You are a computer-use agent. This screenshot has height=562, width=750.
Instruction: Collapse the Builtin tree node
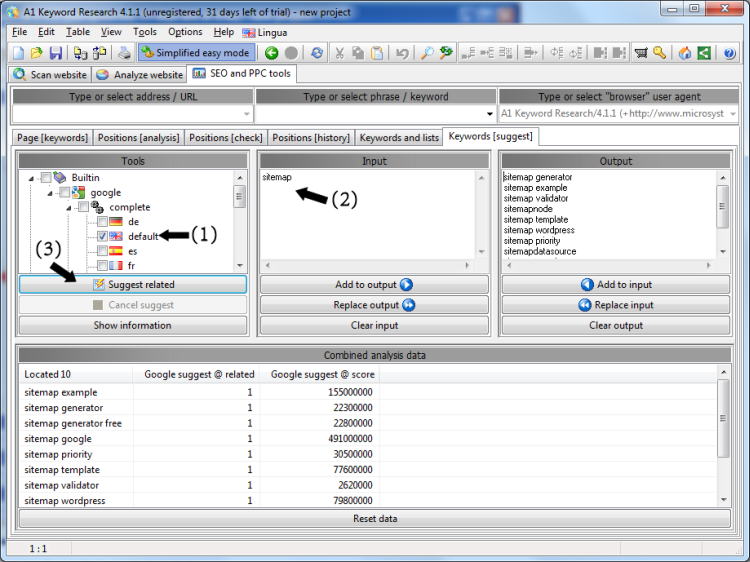click(31, 178)
